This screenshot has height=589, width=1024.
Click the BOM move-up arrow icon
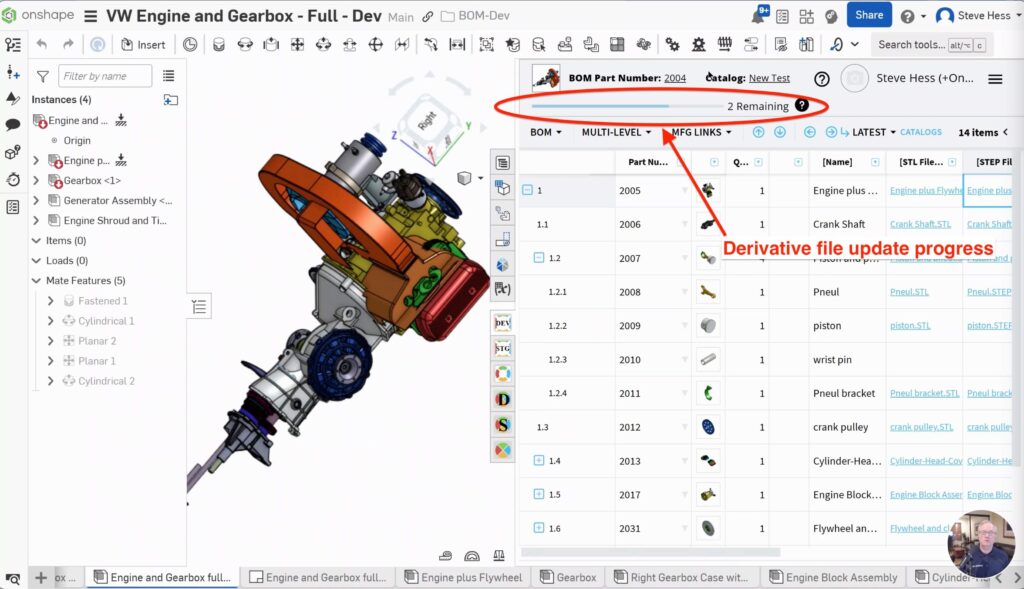[758, 132]
